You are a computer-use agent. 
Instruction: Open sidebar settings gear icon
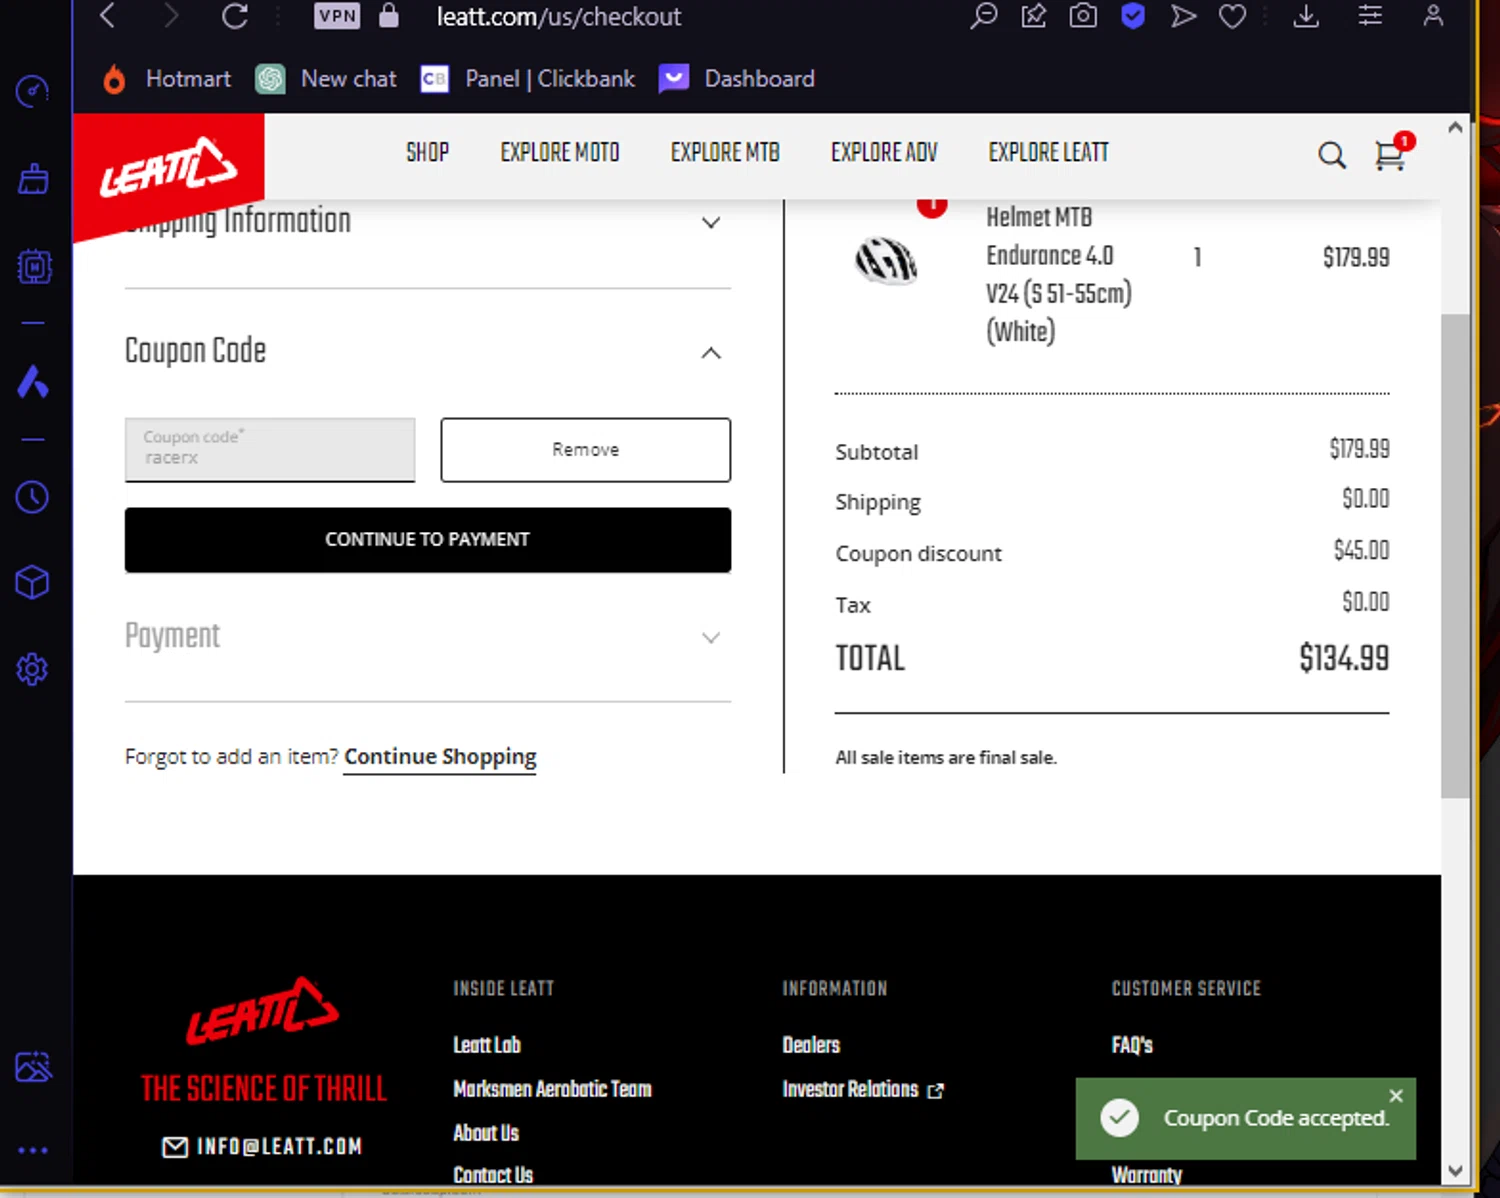pyautogui.click(x=33, y=669)
